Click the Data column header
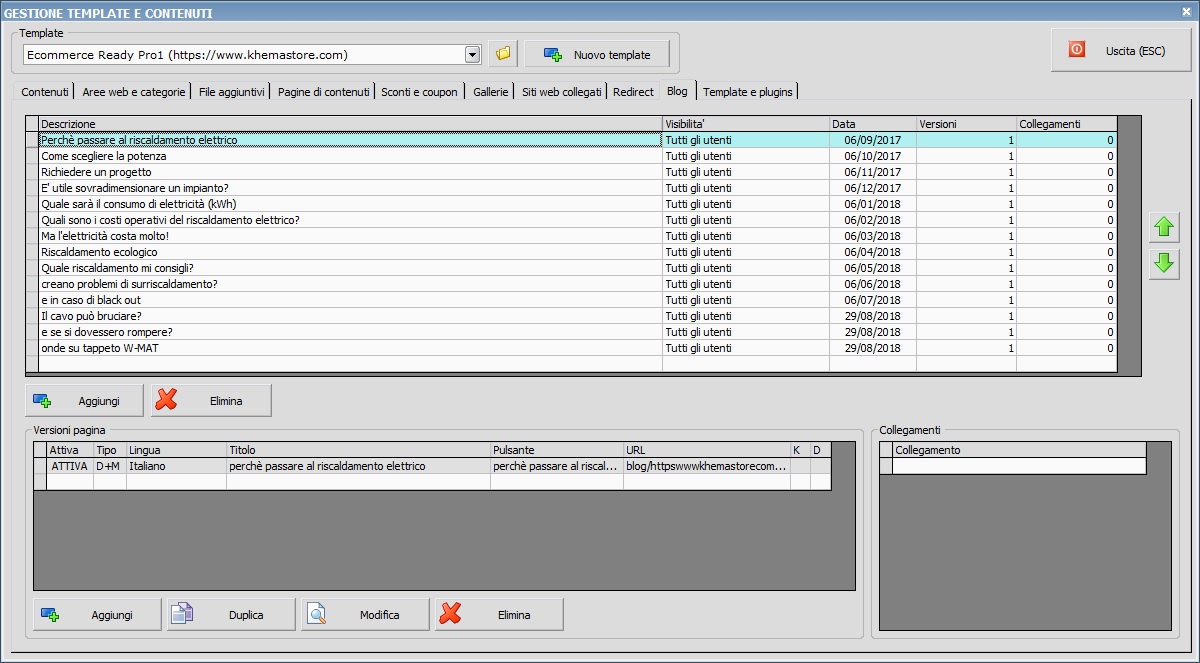The image size is (1200, 663). [873, 124]
